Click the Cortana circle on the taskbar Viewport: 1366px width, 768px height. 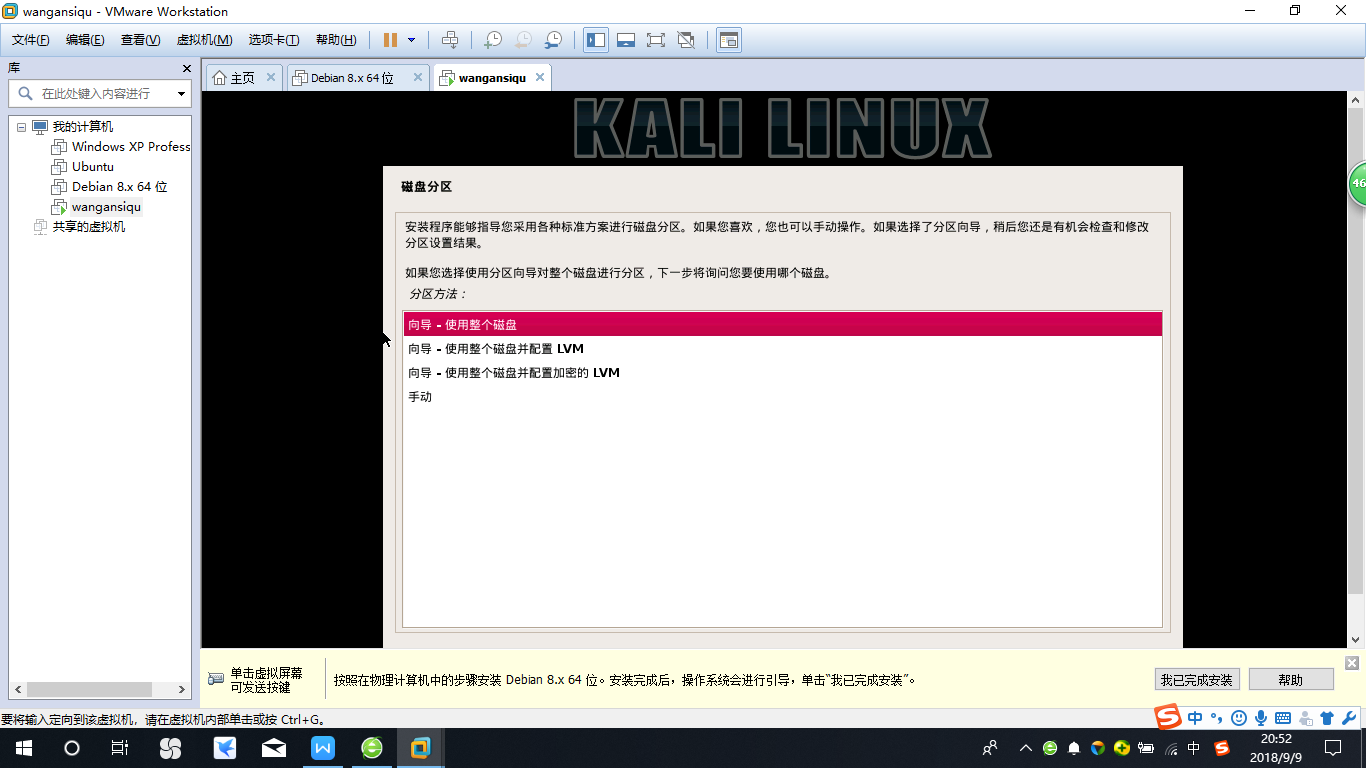(72, 748)
